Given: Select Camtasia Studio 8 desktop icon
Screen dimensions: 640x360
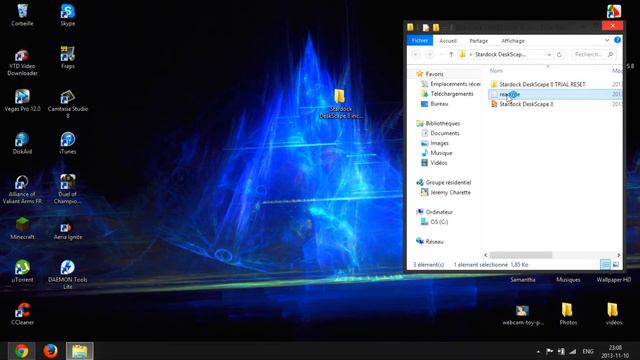Looking at the screenshot, I should (68, 104).
